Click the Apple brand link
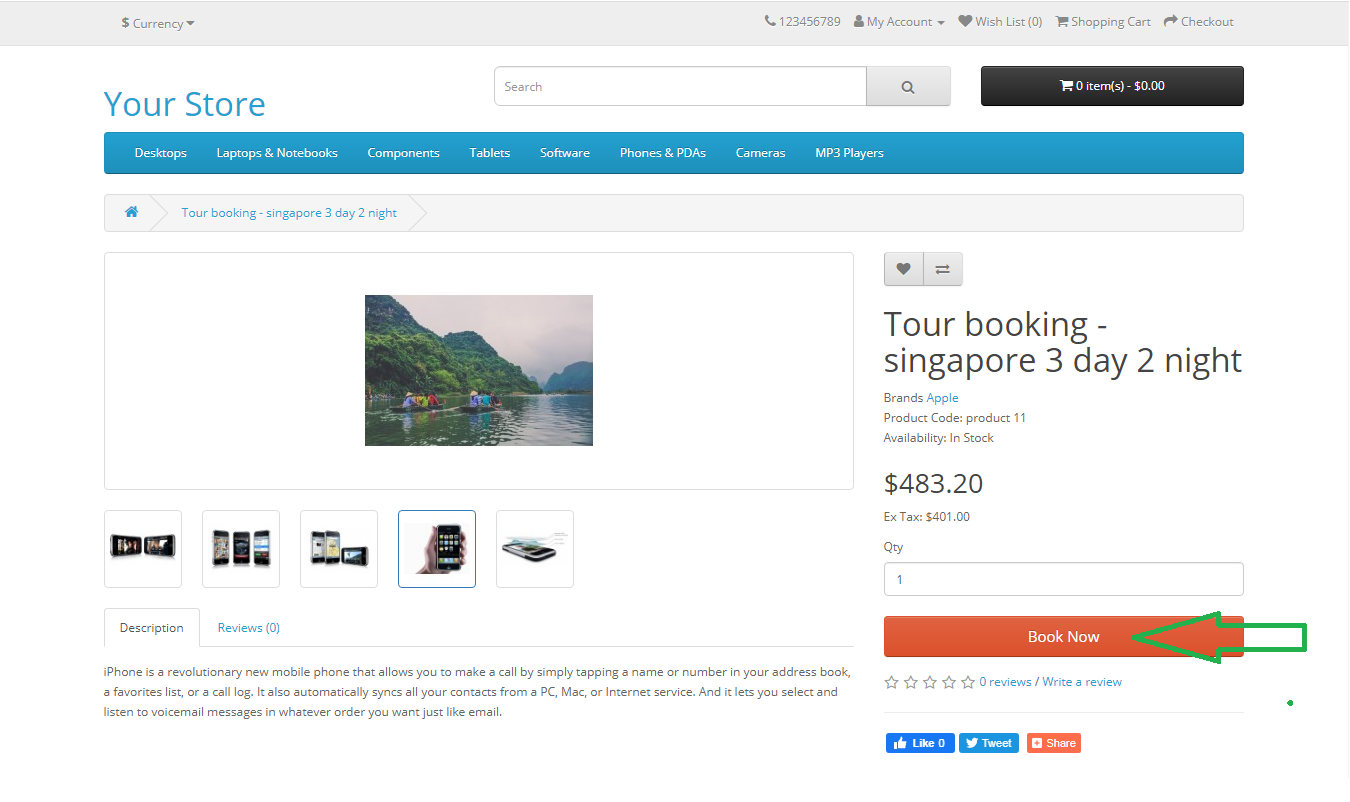 [x=942, y=398]
